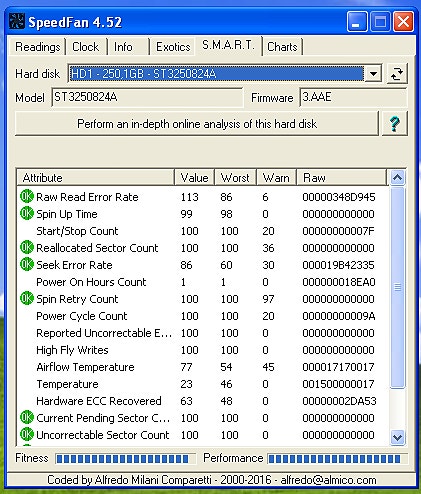421x494 pixels.
Task: Open the question mark help icon
Action: point(395,124)
